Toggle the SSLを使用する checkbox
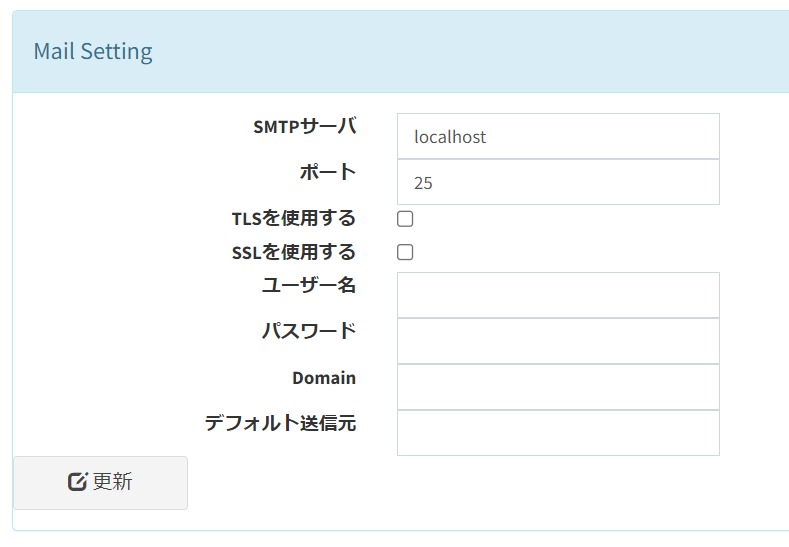Image resolution: width=789 pixels, height=547 pixels. [x=405, y=253]
